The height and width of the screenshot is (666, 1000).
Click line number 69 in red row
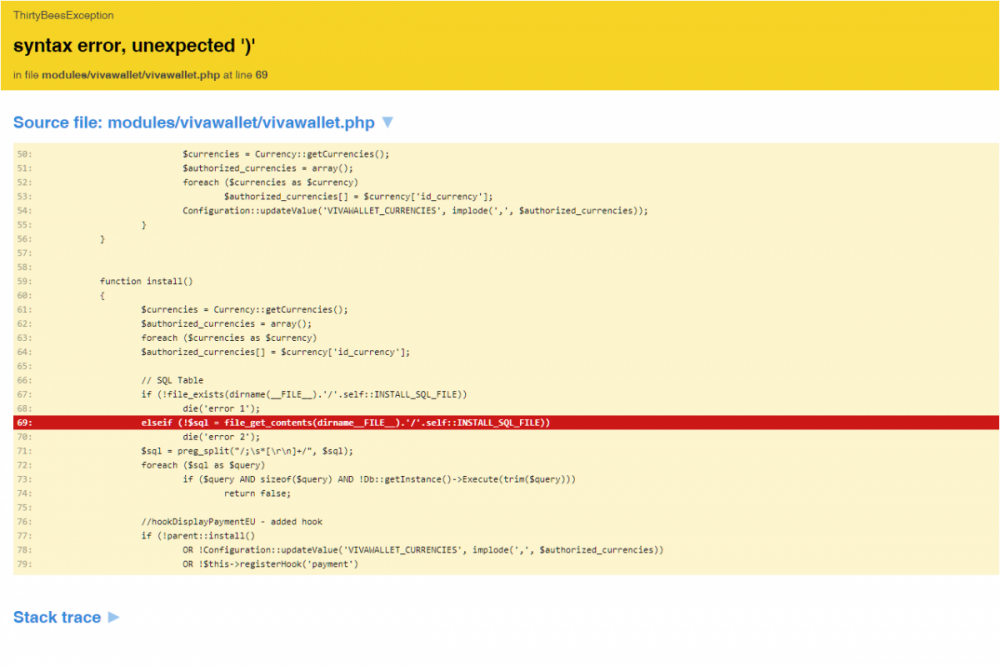point(24,423)
